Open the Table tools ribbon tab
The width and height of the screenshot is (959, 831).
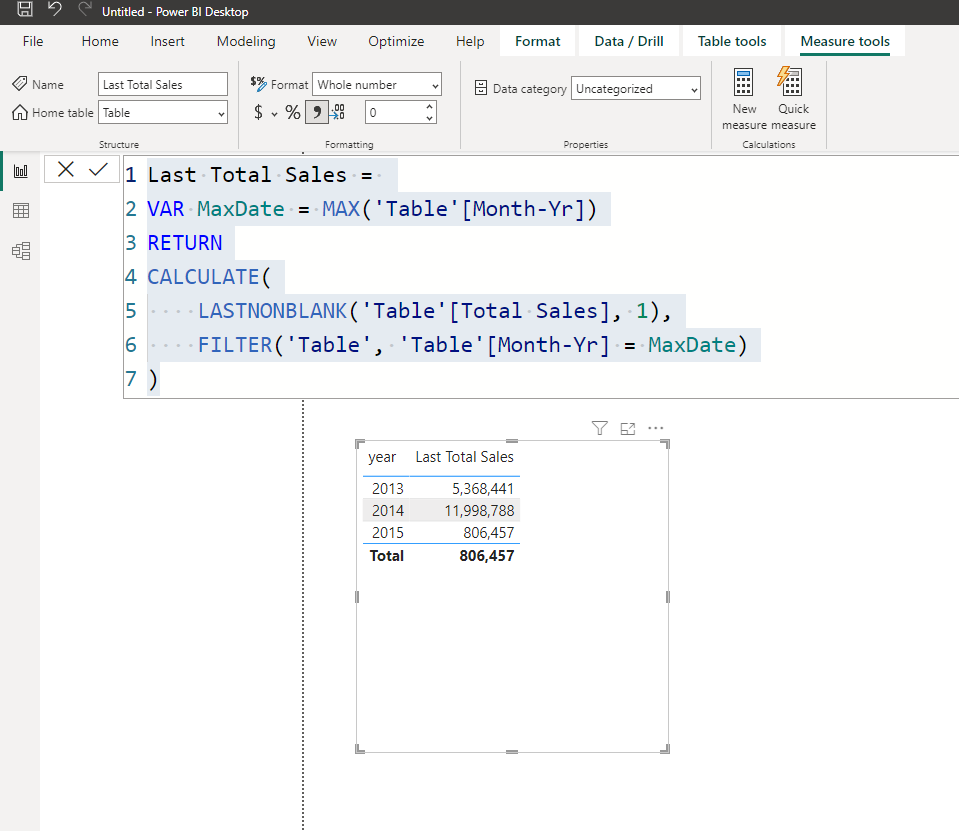[x=732, y=41]
